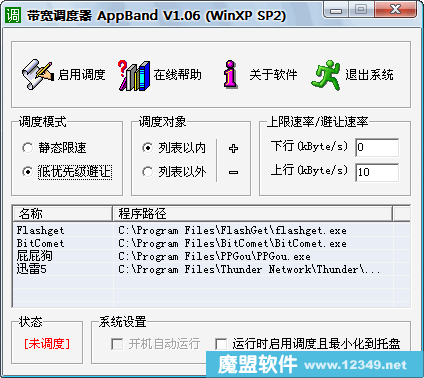Remove program with the minus icon

tap(233, 172)
